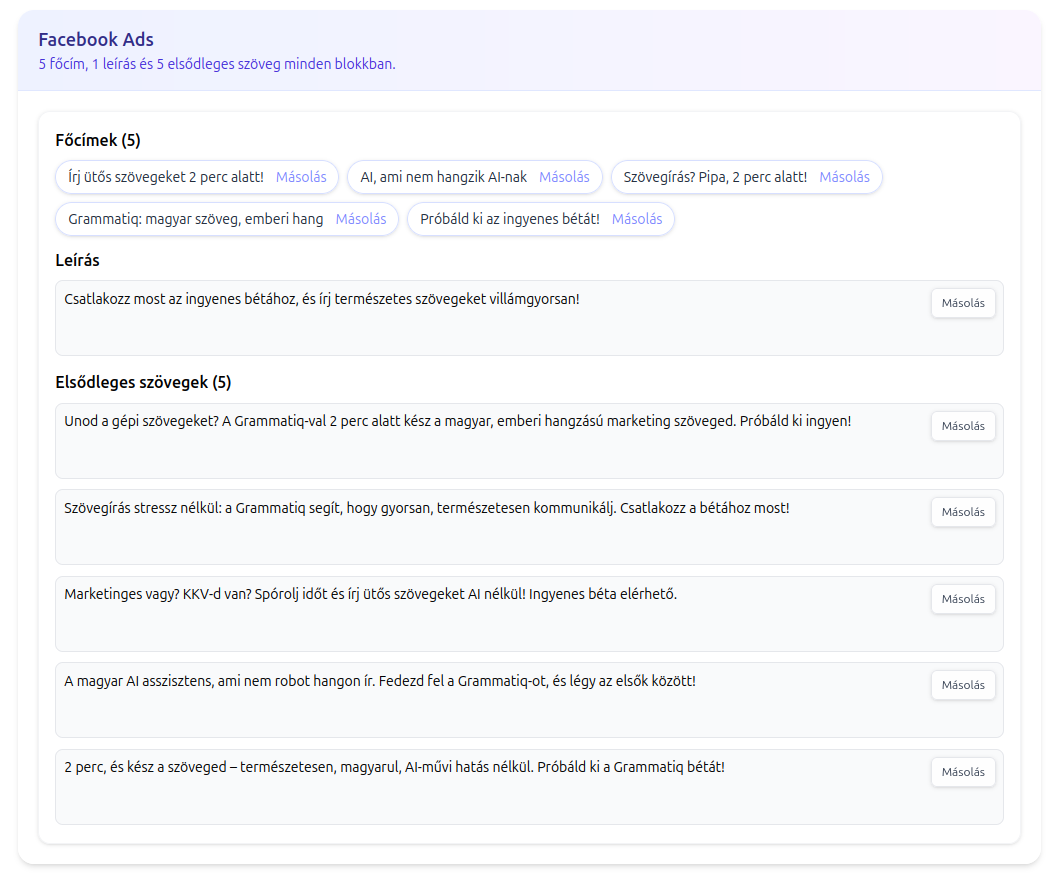Copy primary text starting 'A magyar AI asszisztens'
Screen dimensions: 1052x876
point(963,685)
